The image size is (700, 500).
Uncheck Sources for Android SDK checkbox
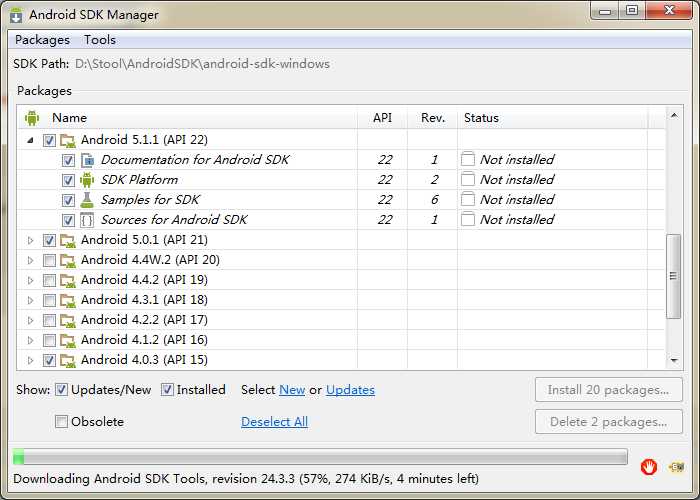click(68, 220)
